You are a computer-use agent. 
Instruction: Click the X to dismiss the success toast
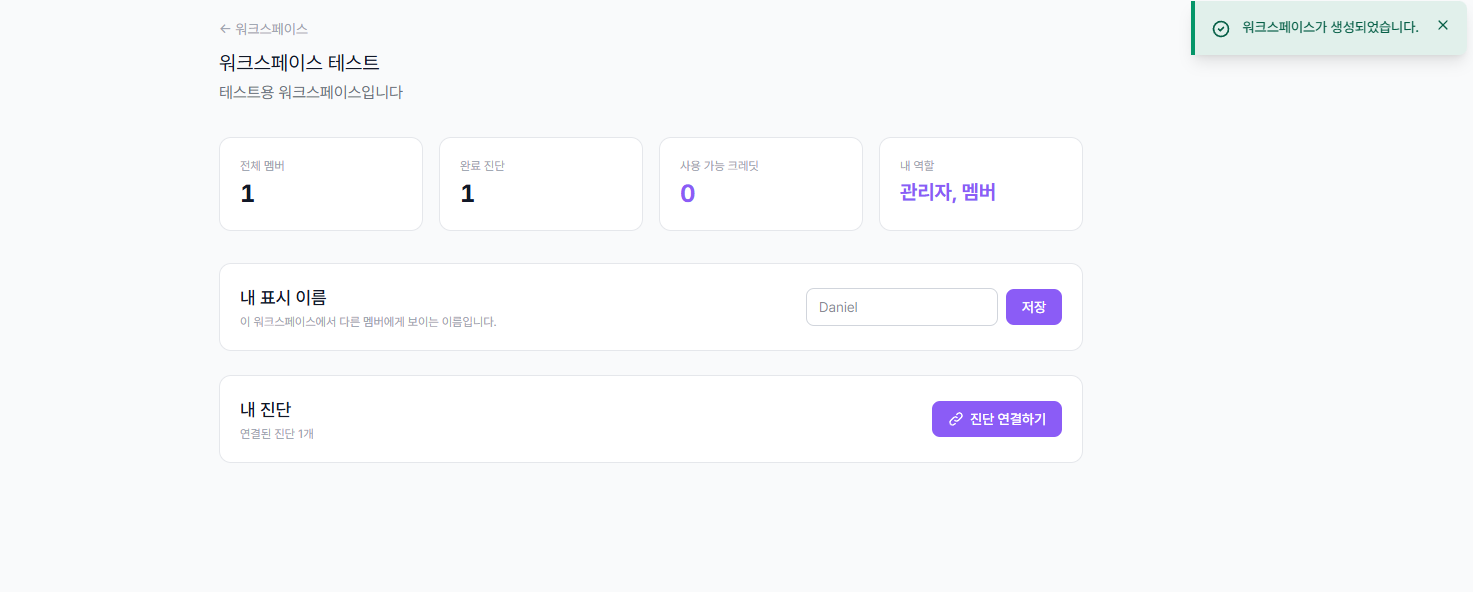pos(1442,25)
